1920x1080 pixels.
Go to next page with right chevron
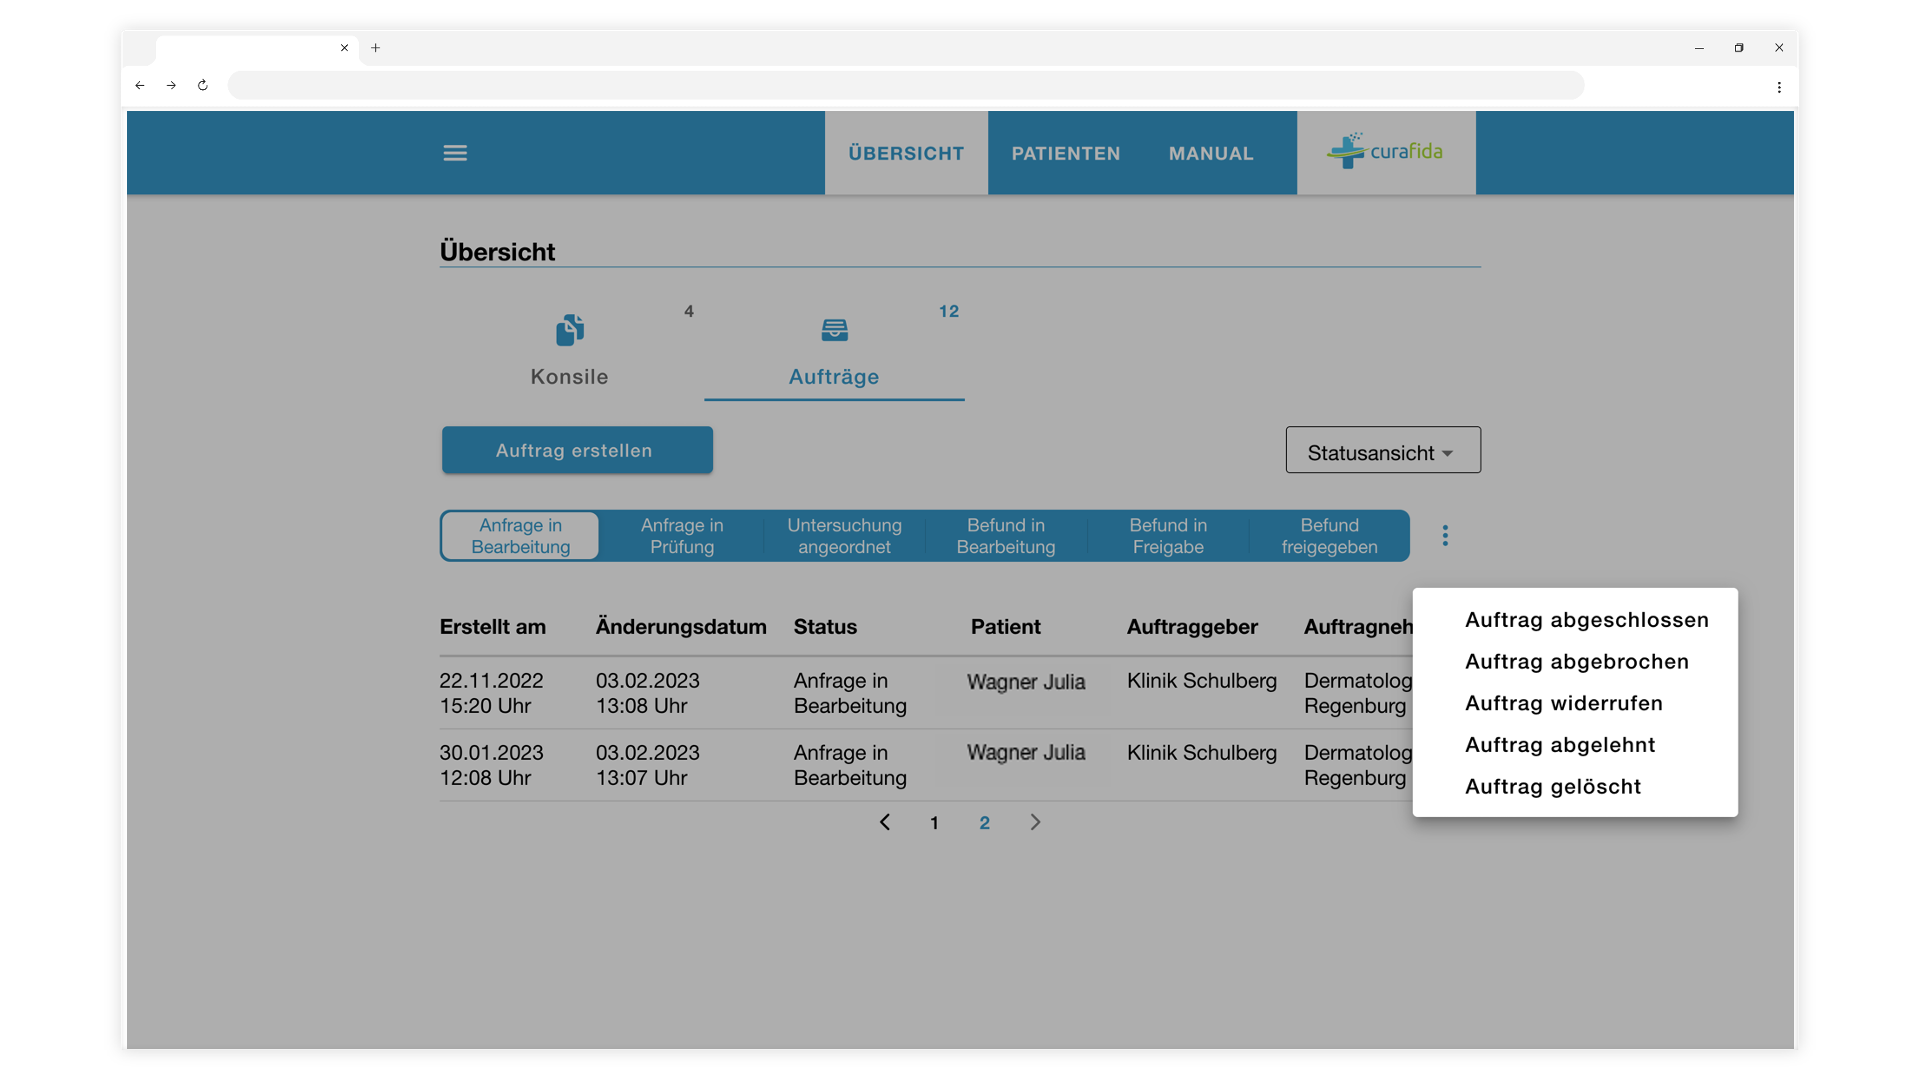pyautogui.click(x=1035, y=822)
